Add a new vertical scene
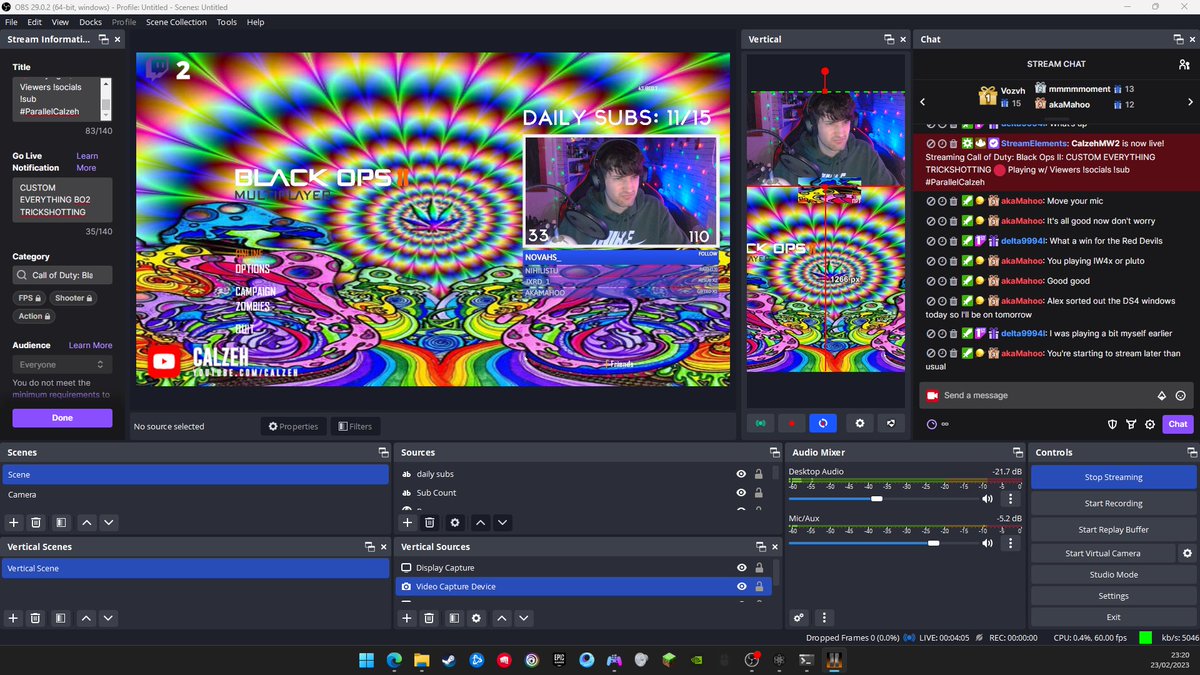The height and width of the screenshot is (675, 1200). coord(14,618)
